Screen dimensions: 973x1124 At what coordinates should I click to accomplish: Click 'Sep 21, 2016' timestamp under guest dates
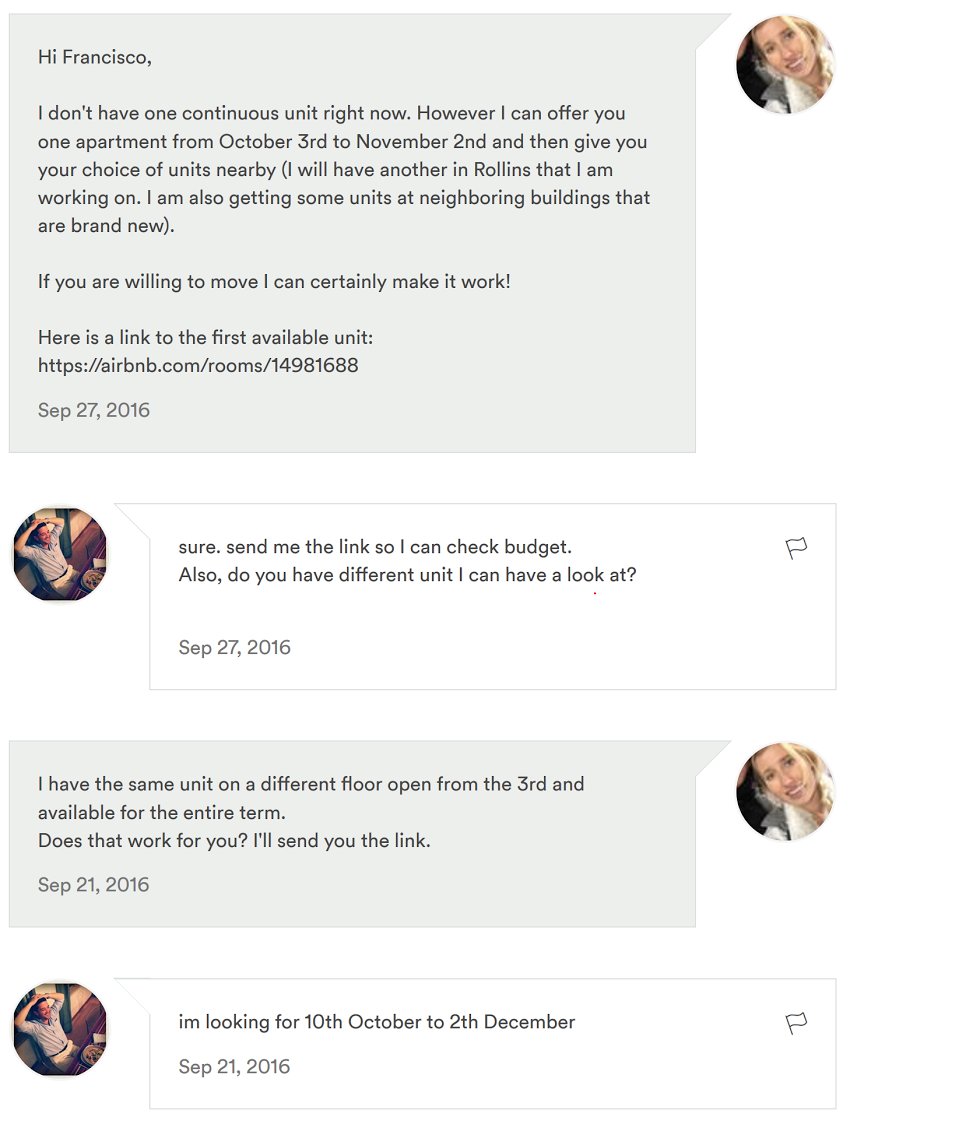[x=234, y=1067]
